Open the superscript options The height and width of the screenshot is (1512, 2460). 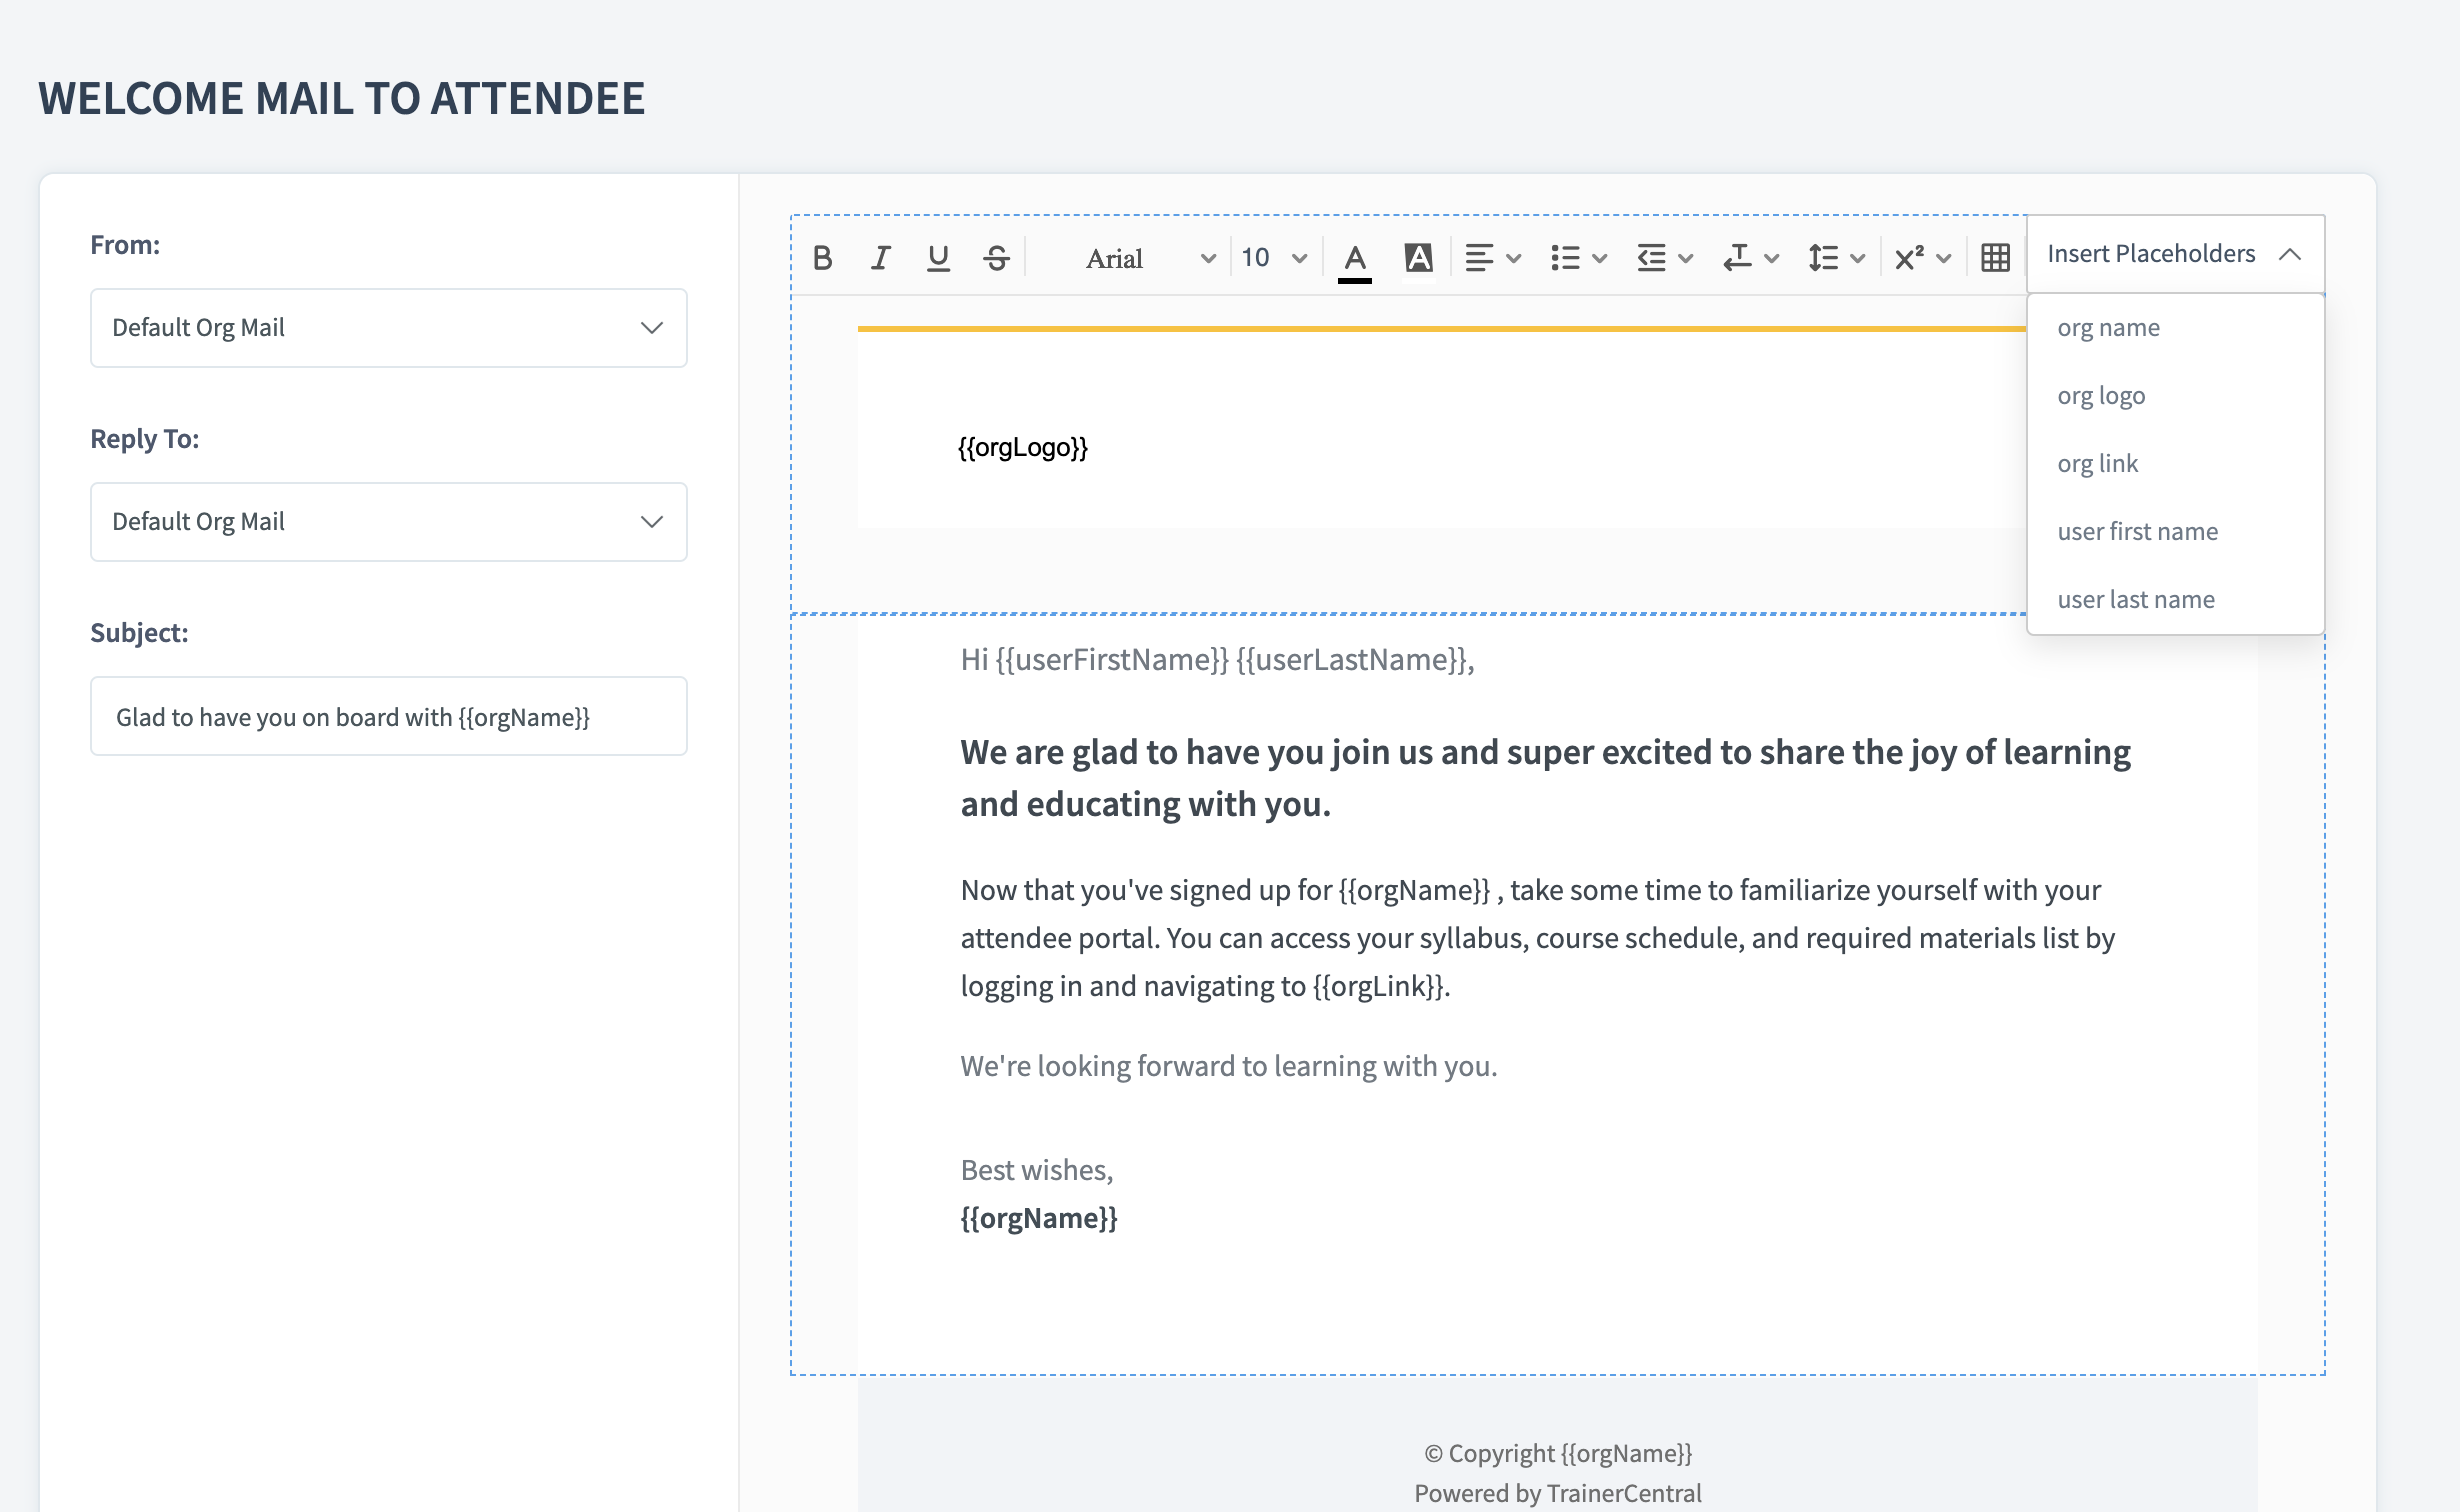click(x=1922, y=258)
